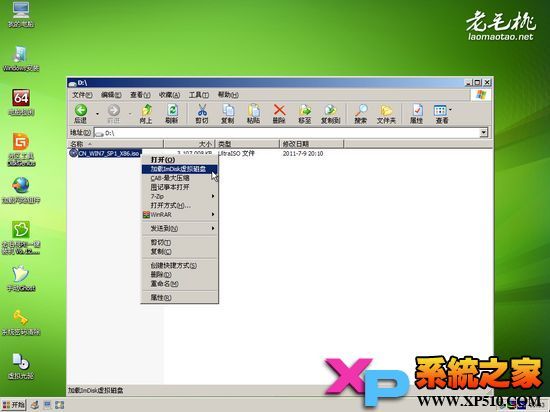This screenshot has width=550, height=412.
Task: Choose CAB maximum compression context entry
Action: pos(179,178)
